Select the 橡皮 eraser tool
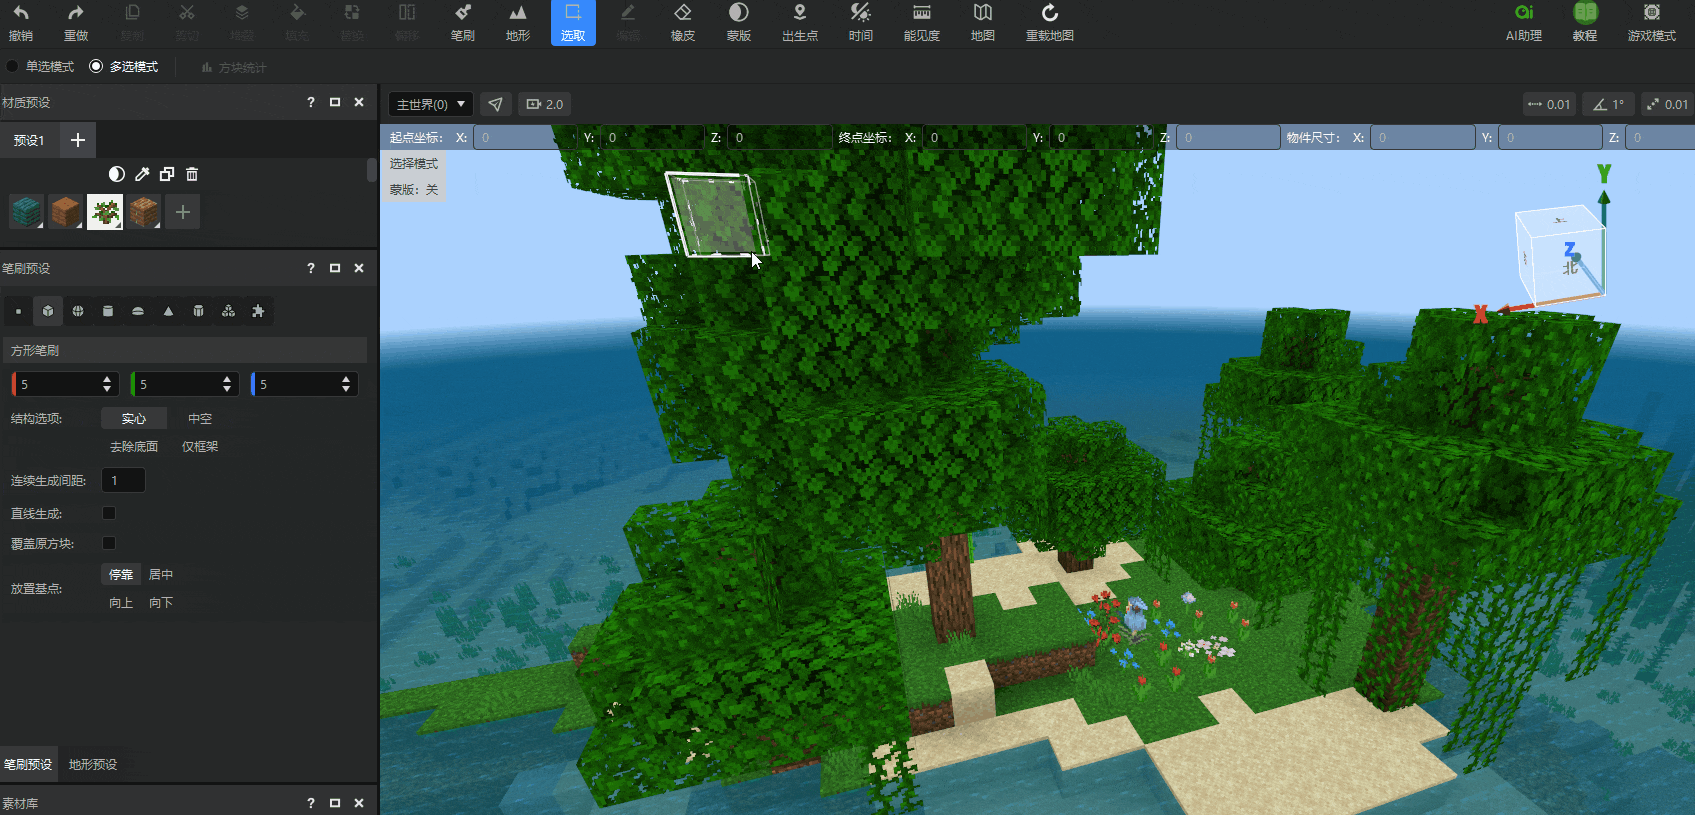 [683, 22]
